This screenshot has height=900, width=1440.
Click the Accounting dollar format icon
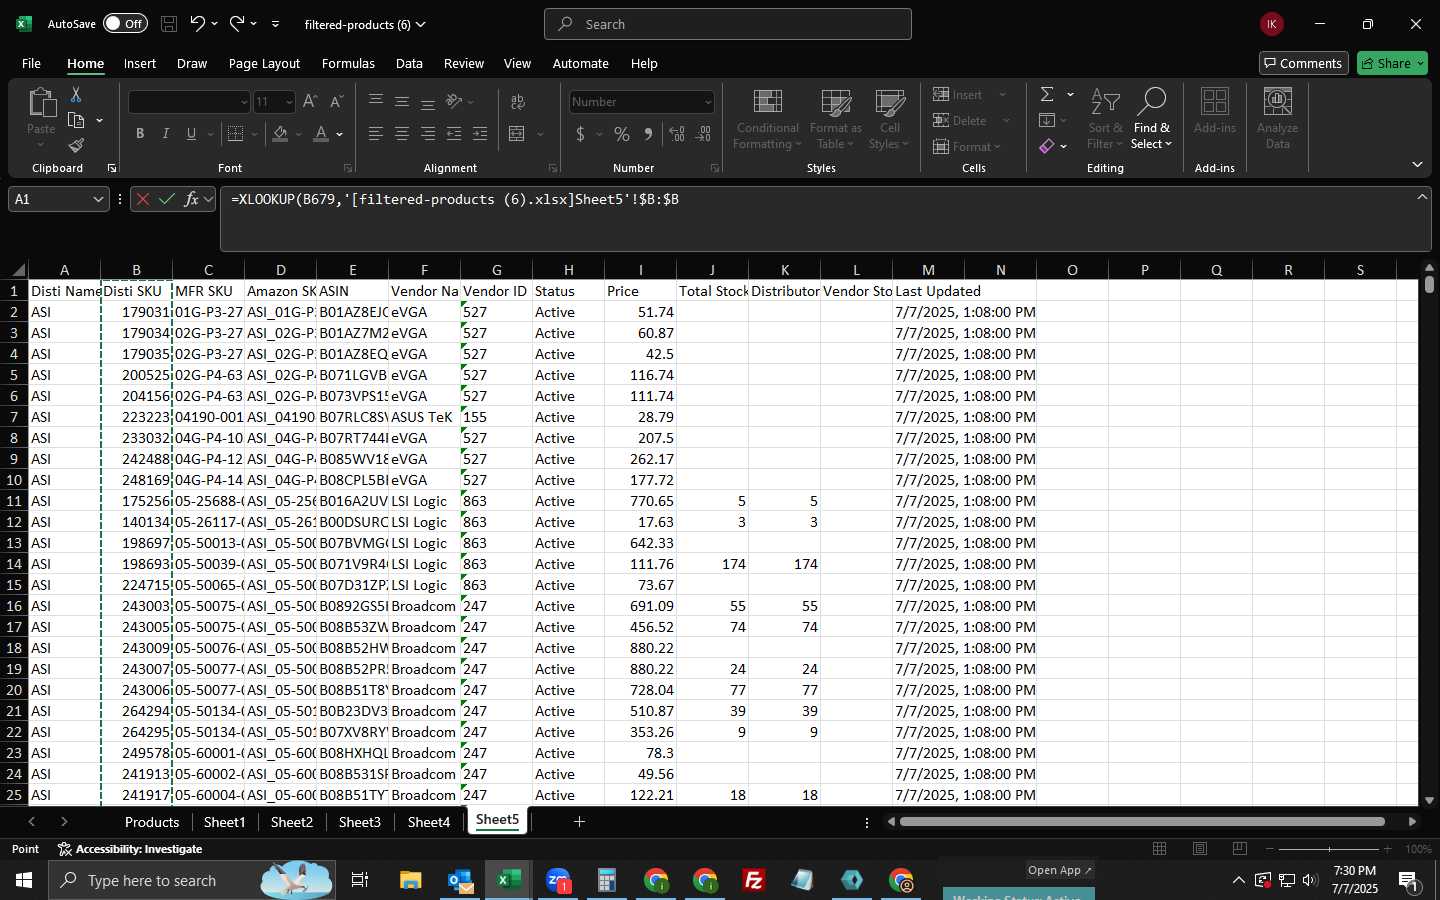pos(580,133)
